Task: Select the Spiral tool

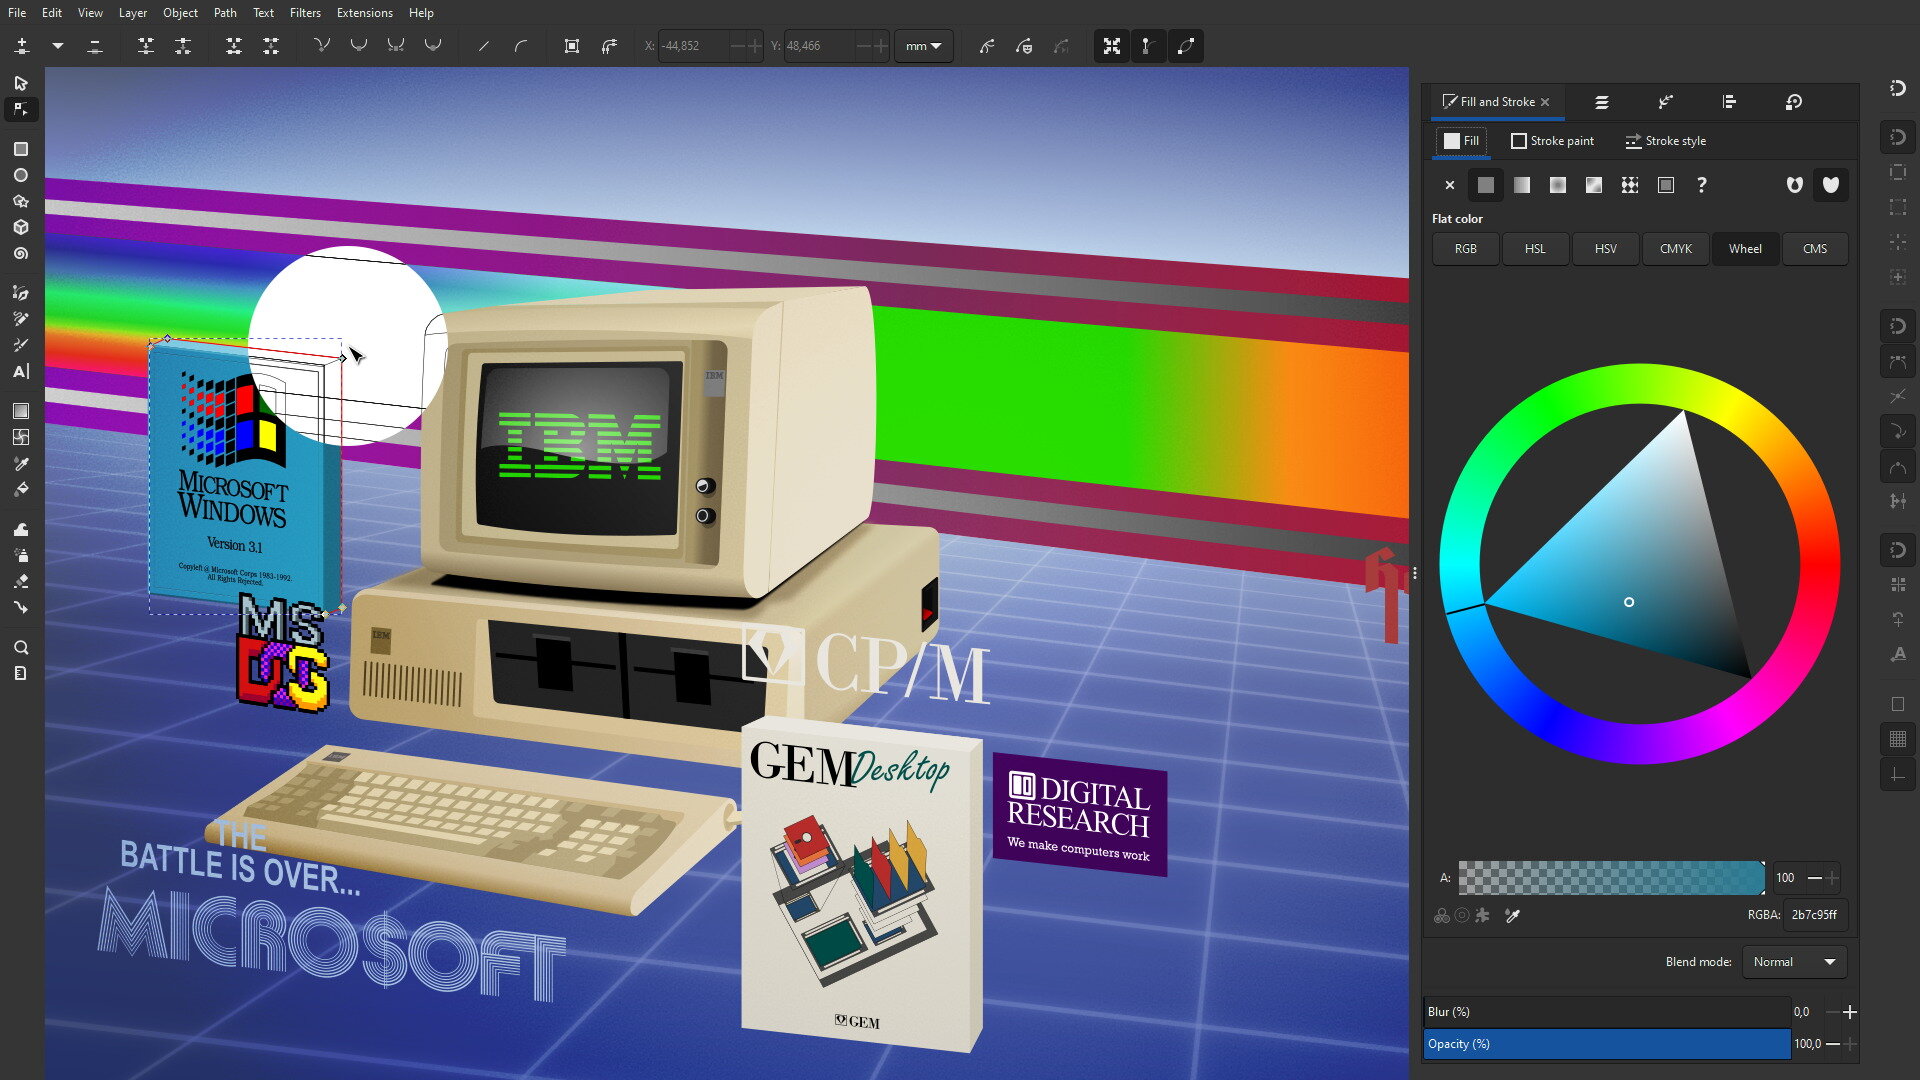Action: 21,253
